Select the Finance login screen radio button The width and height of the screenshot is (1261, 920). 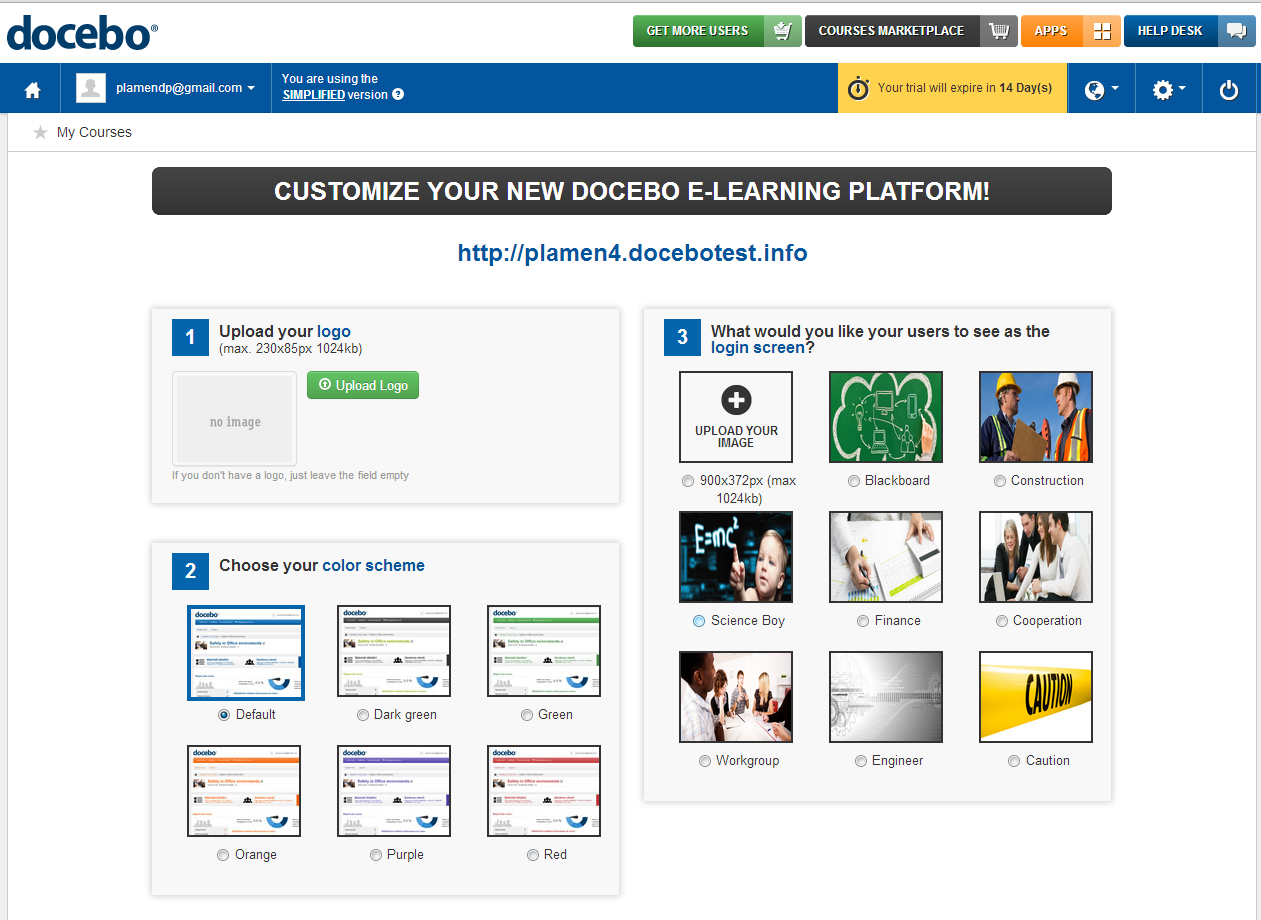tap(863, 621)
